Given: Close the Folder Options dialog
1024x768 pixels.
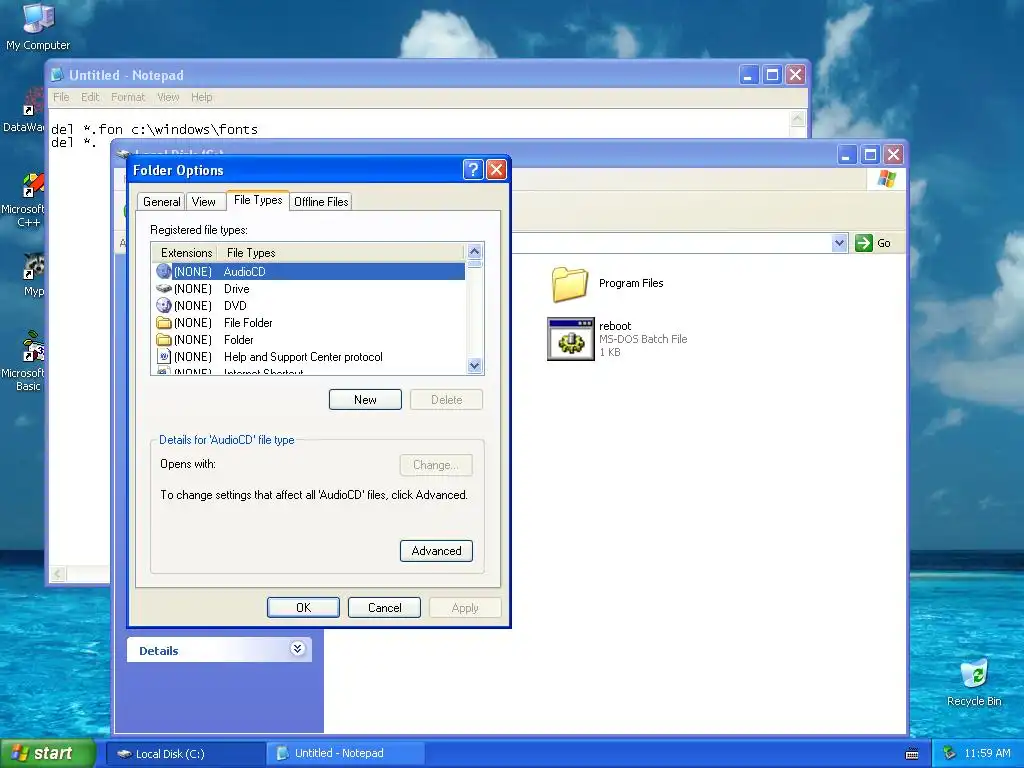Looking at the screenshot, I should (496, 170).
